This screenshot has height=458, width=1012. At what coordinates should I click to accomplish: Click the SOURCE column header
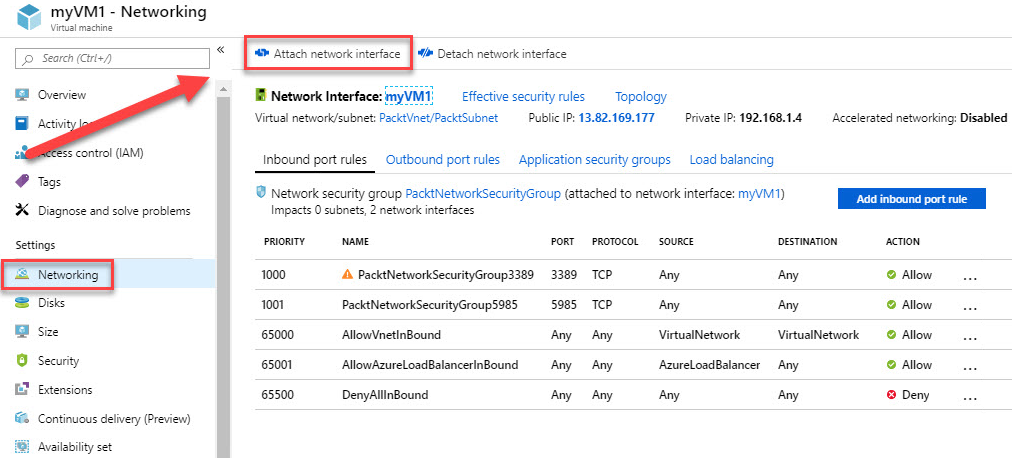point(676,242)
